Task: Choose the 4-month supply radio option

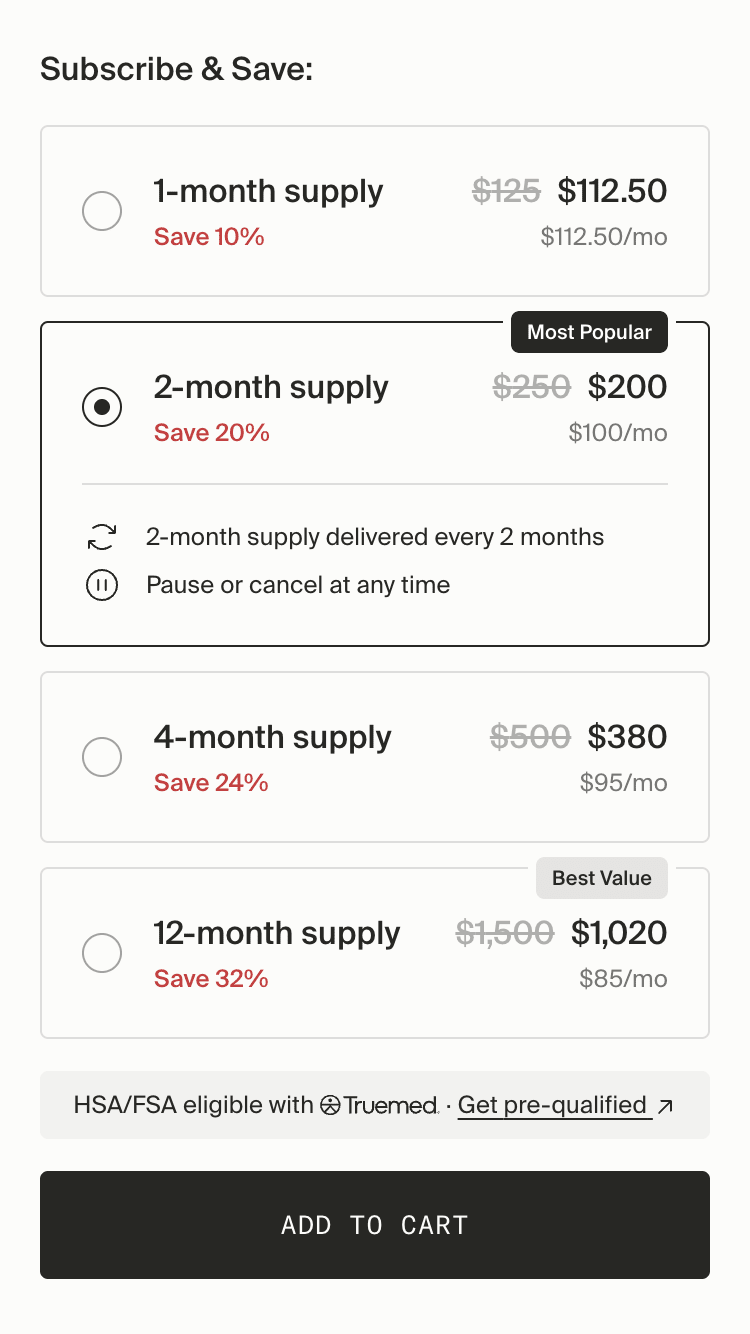Action: click(102, 757)
